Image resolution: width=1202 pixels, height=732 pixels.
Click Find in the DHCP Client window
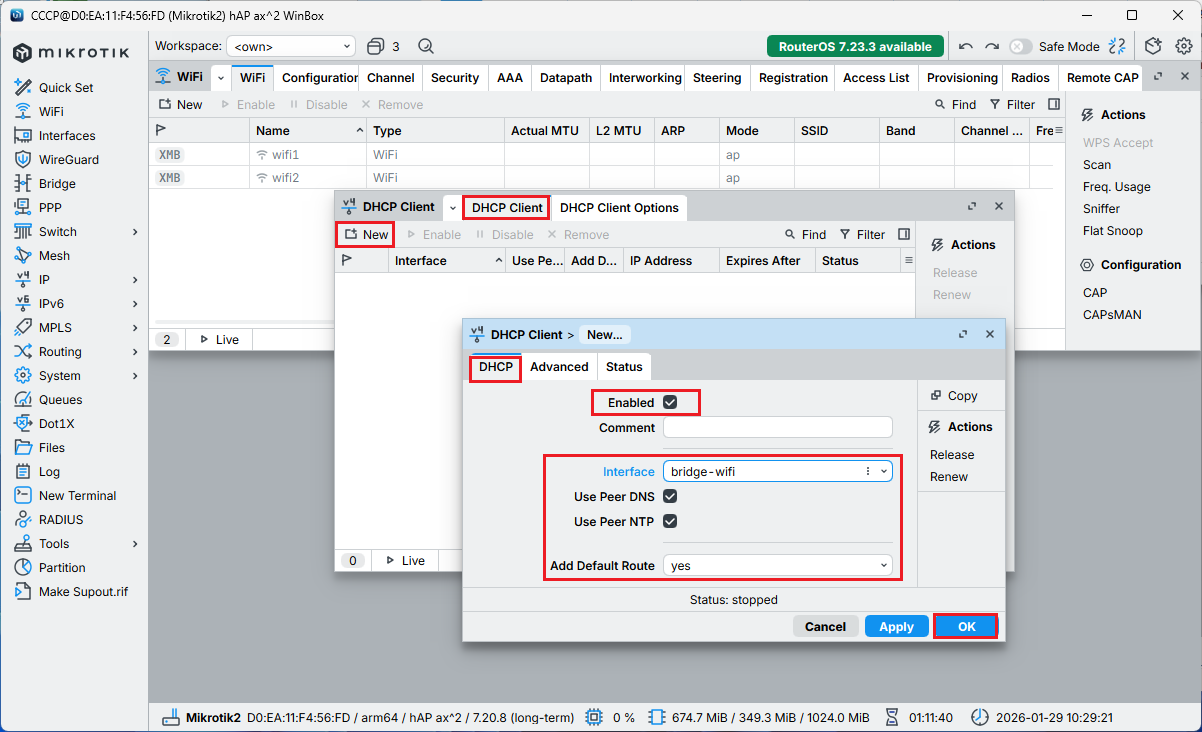tap(805, 234)
